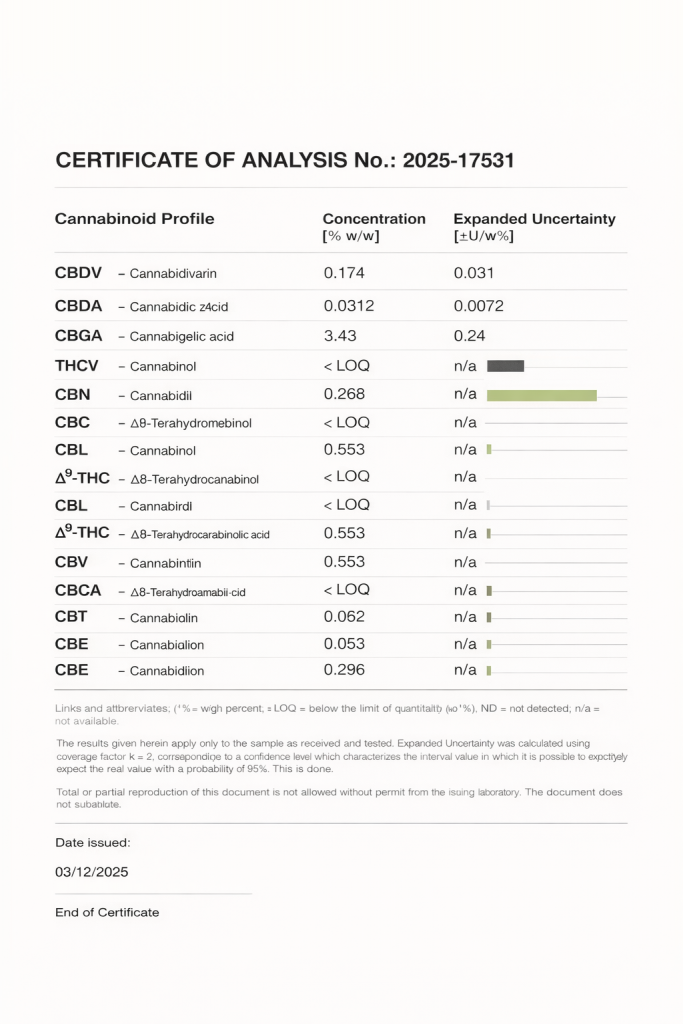Click the CBCA compound abbreviation
683x1024 pixels.
pyautogui.click(x=78, y=590)
